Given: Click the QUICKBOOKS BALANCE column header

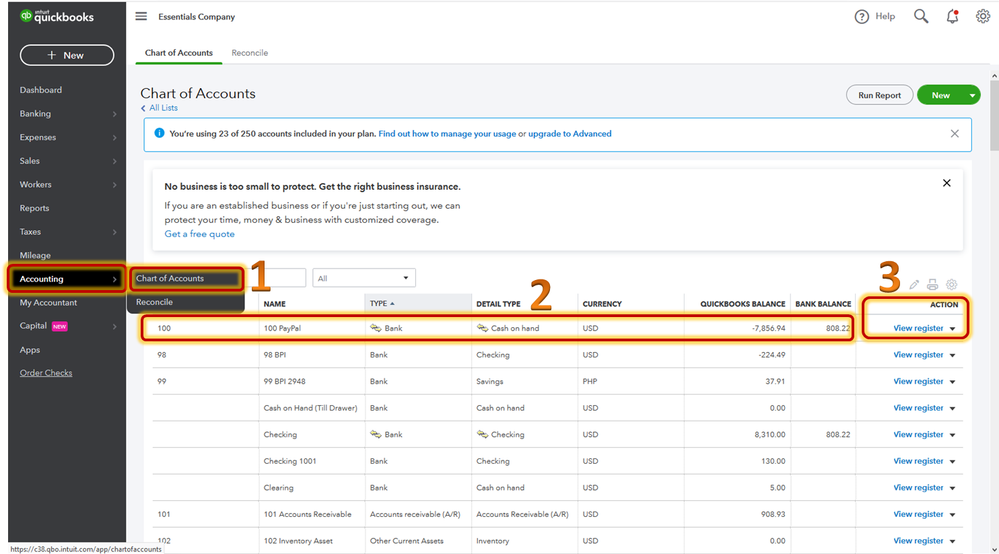Looking at the screenshot, I should (743, 304).
